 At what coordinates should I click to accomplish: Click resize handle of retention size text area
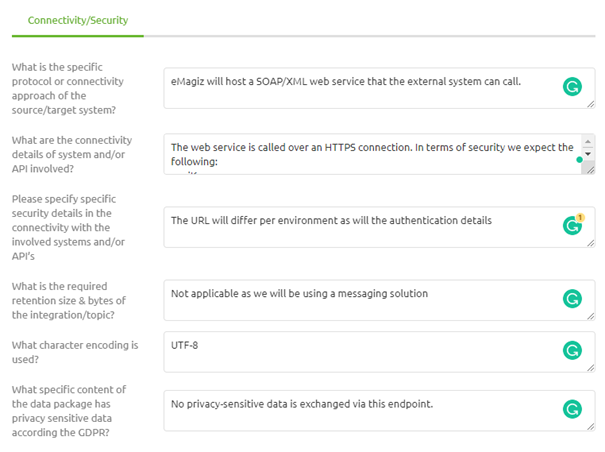(x=591, y=316)
